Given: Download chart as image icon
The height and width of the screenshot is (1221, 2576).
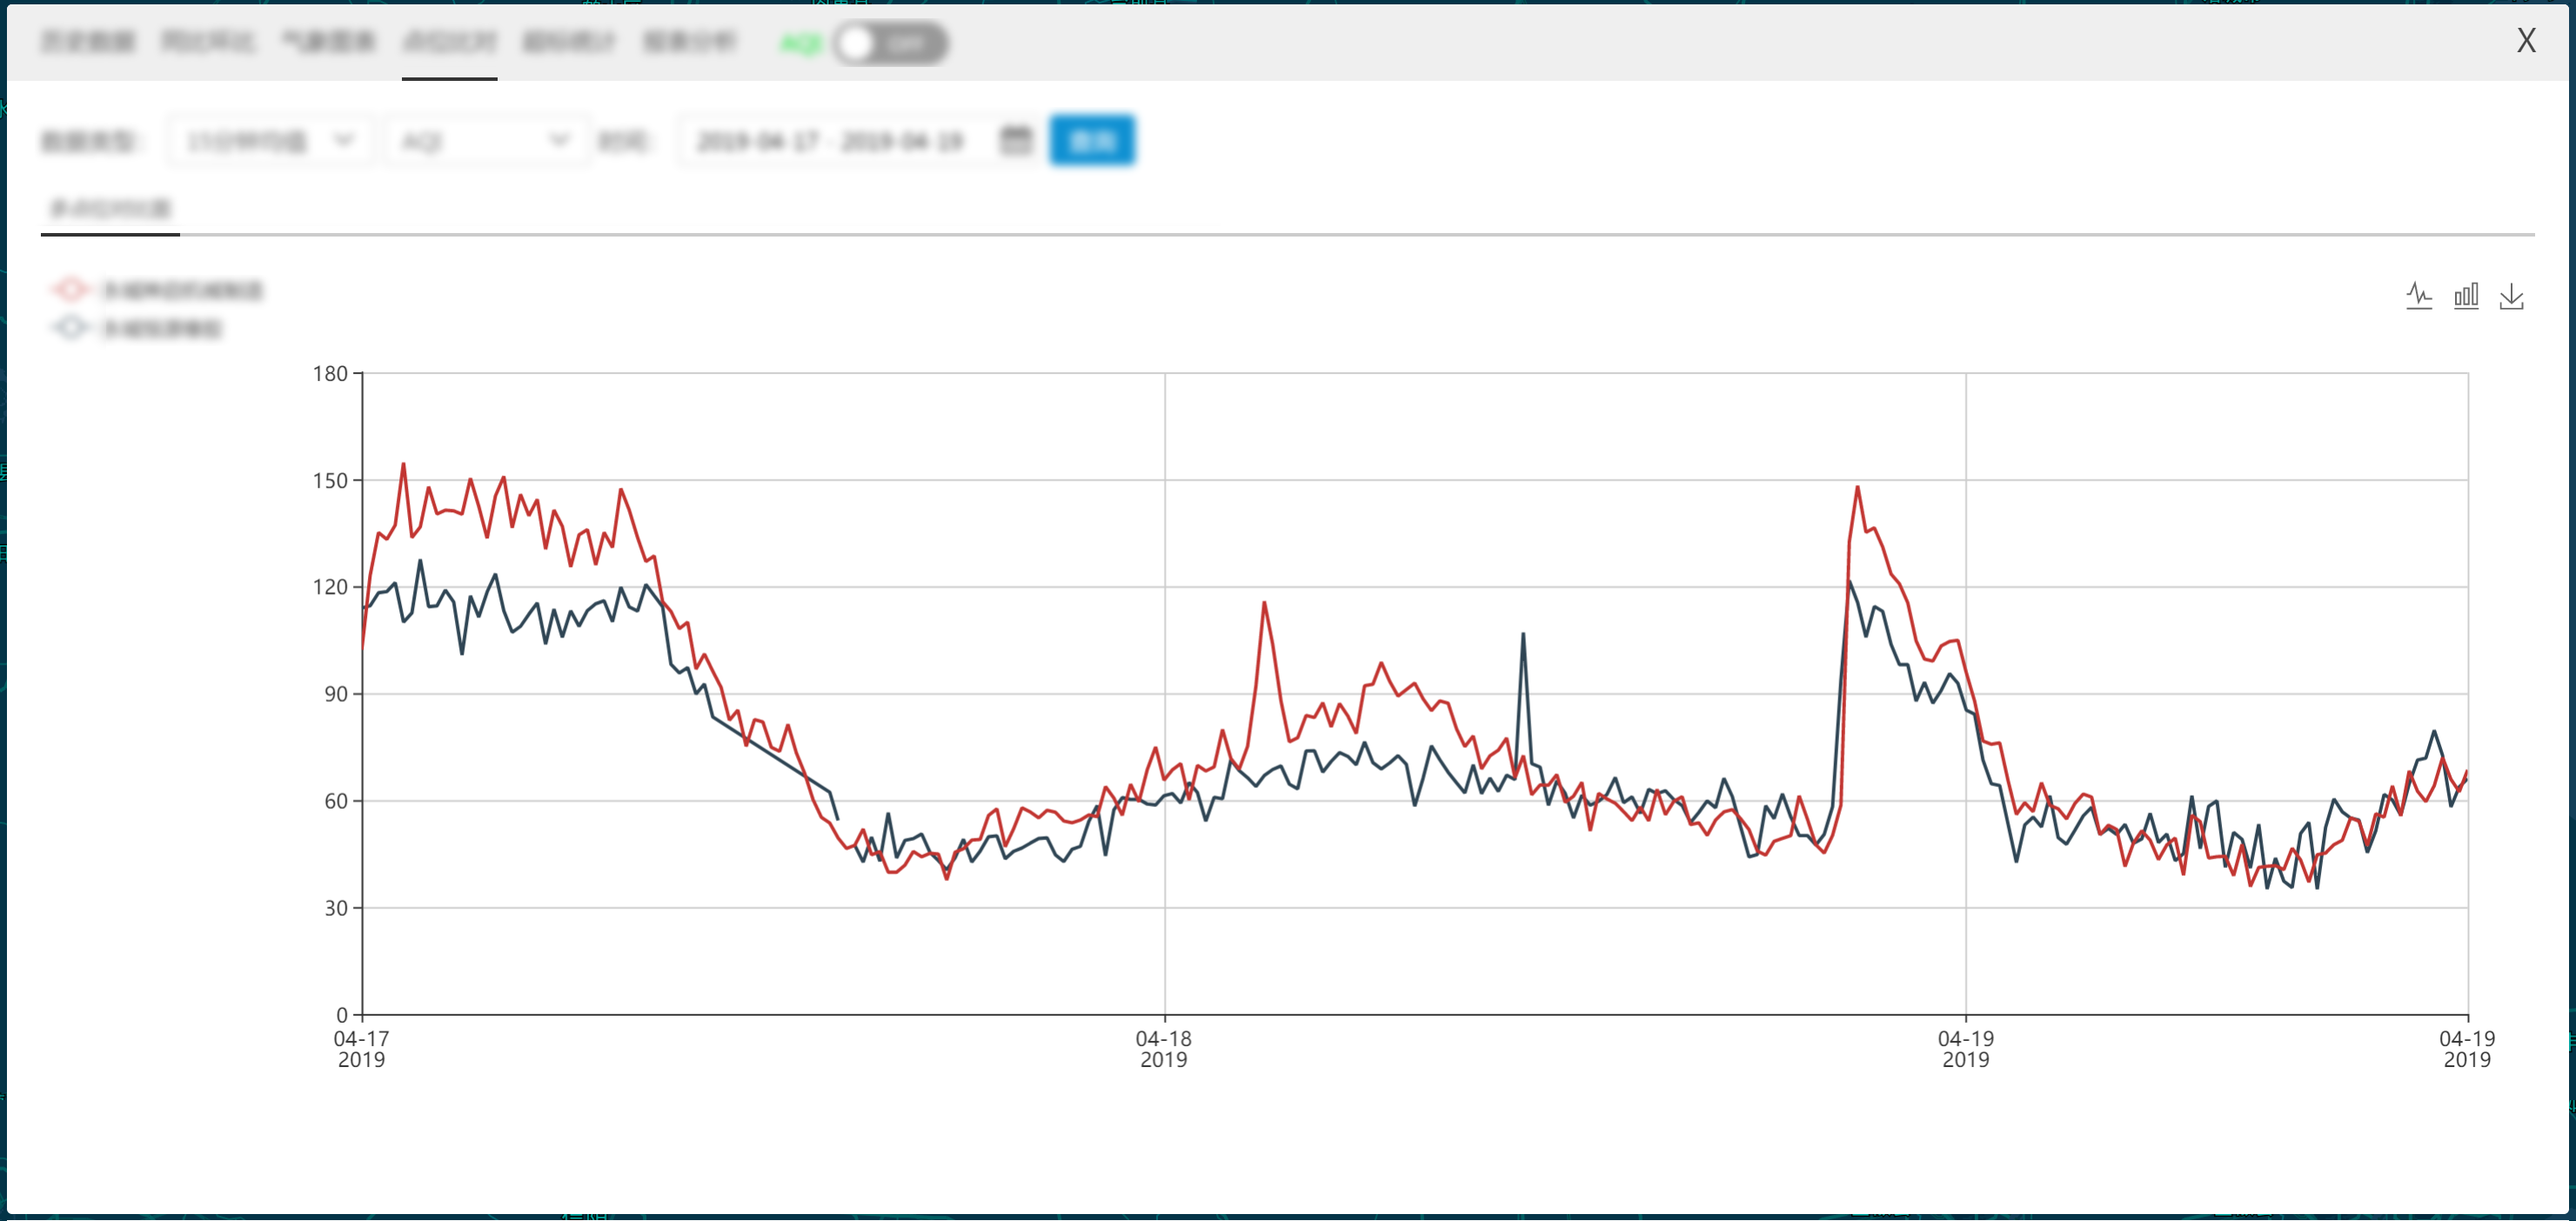Looking at the screenshot, I should [x=2511, y=296].
